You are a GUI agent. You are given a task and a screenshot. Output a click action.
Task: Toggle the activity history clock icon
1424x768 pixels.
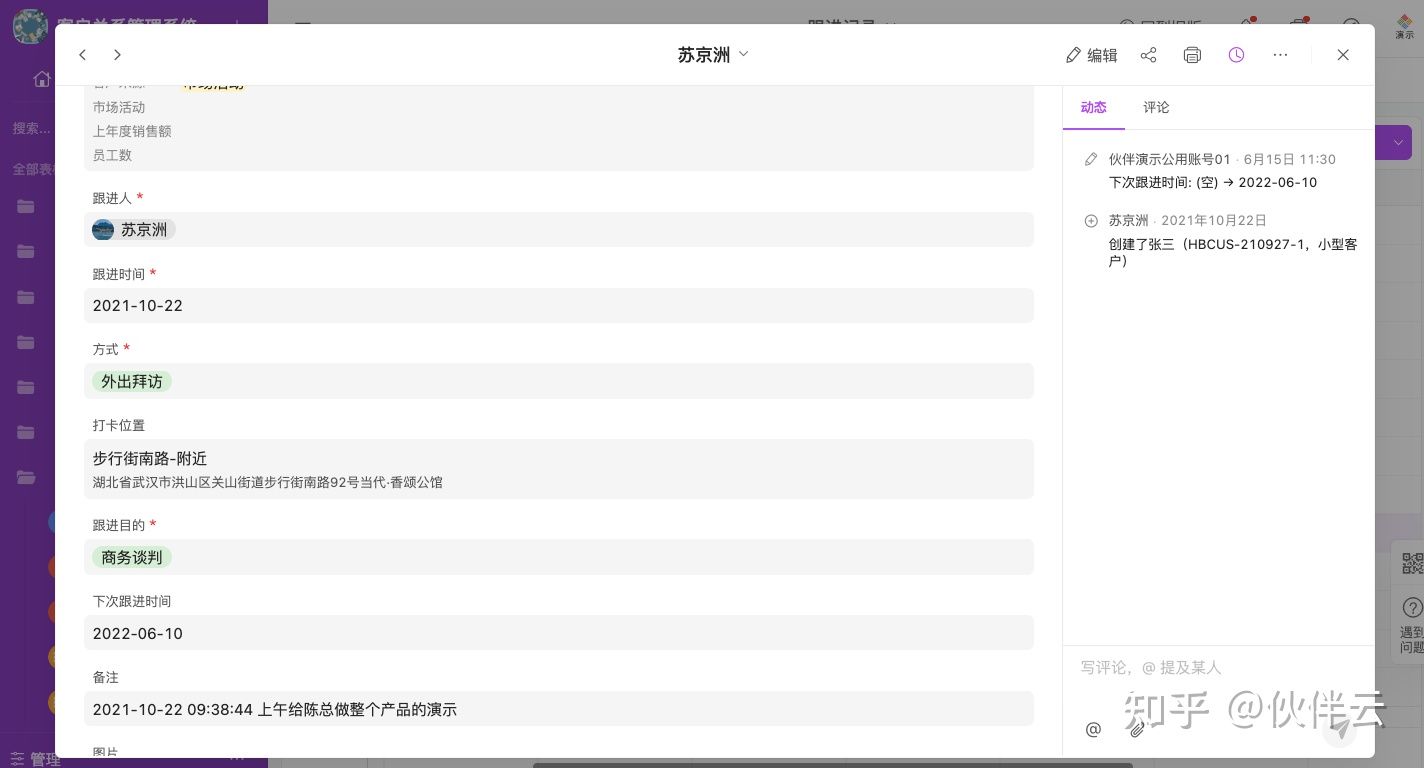[1236, 55]
